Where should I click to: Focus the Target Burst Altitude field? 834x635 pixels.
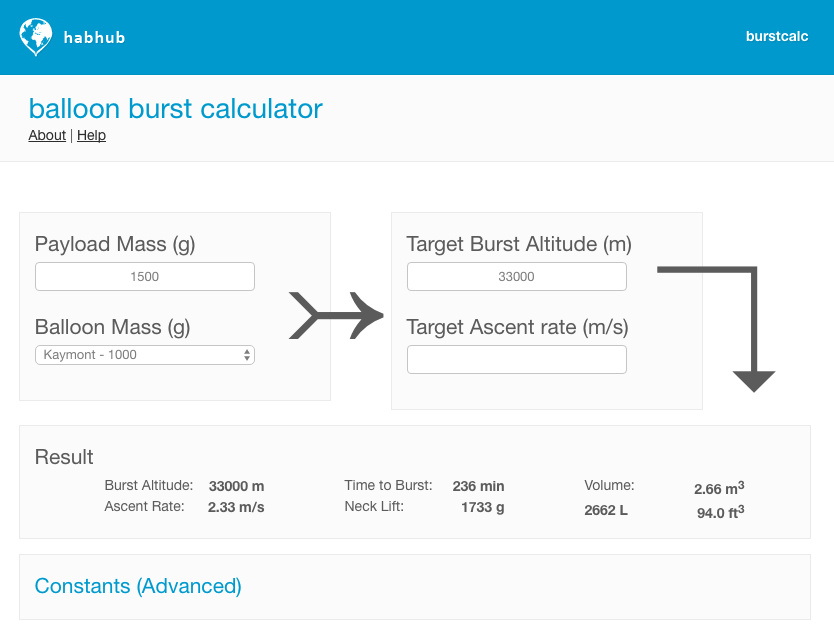click(517, 277)
